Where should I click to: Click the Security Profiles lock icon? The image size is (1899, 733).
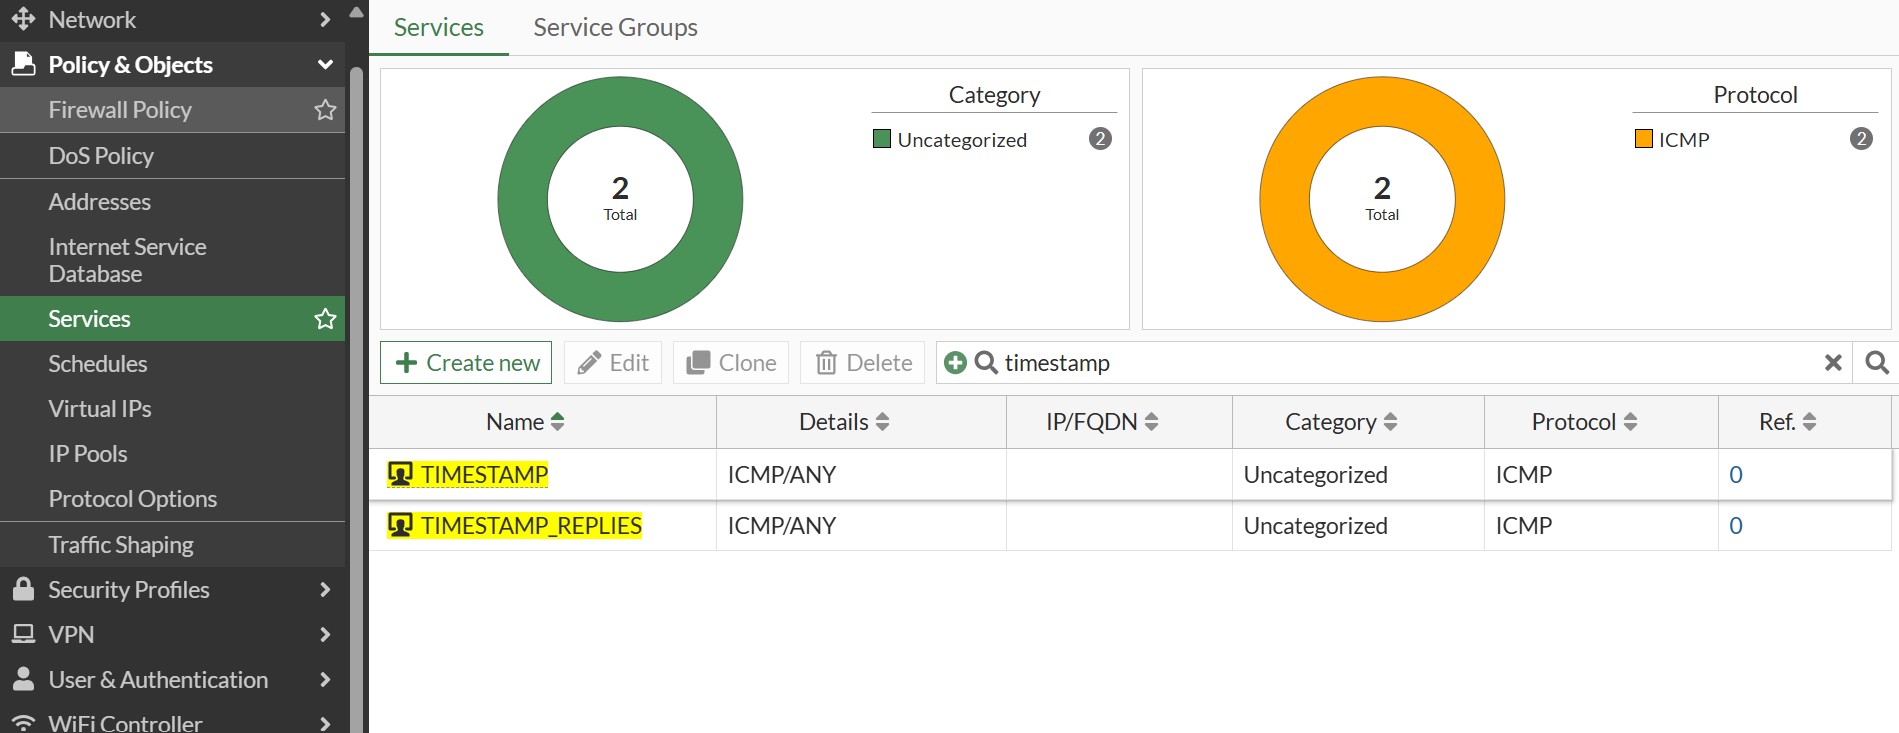tap(23, 589)
